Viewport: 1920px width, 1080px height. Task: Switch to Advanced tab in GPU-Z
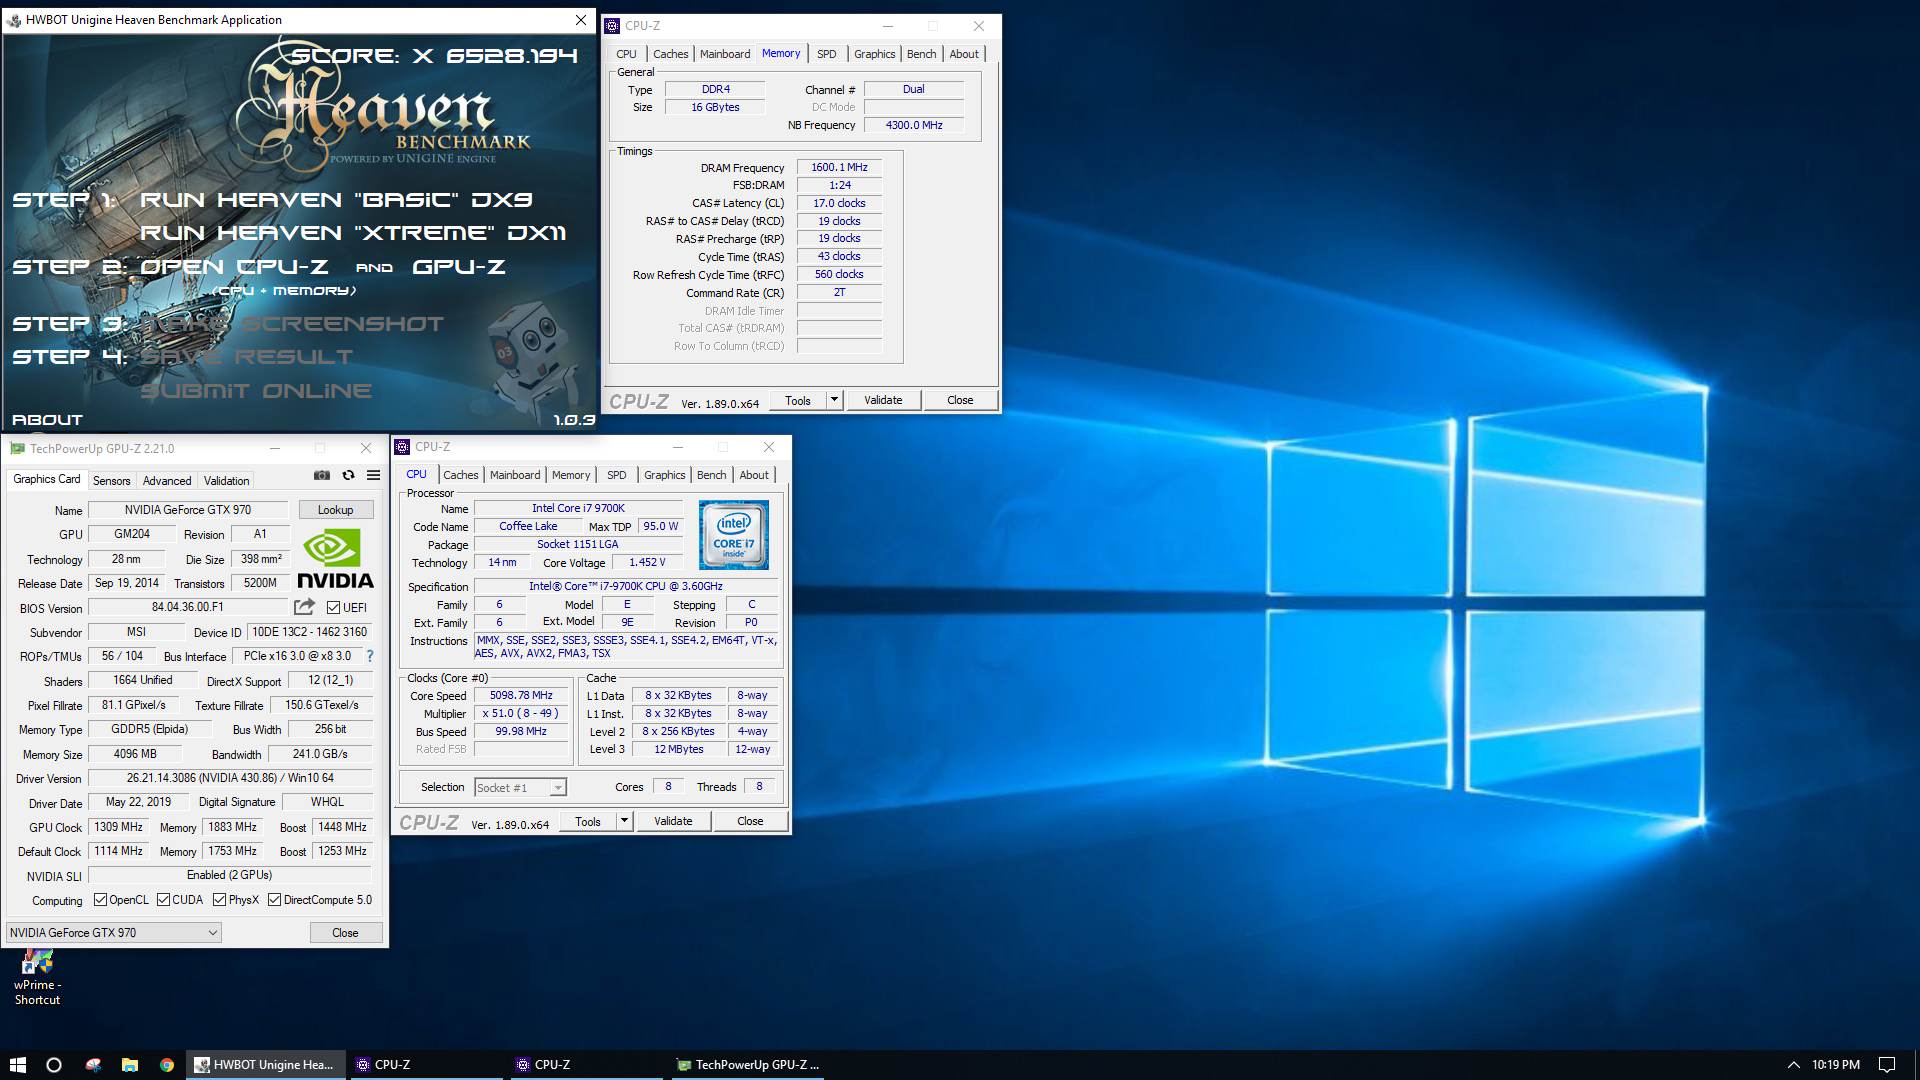167,481
